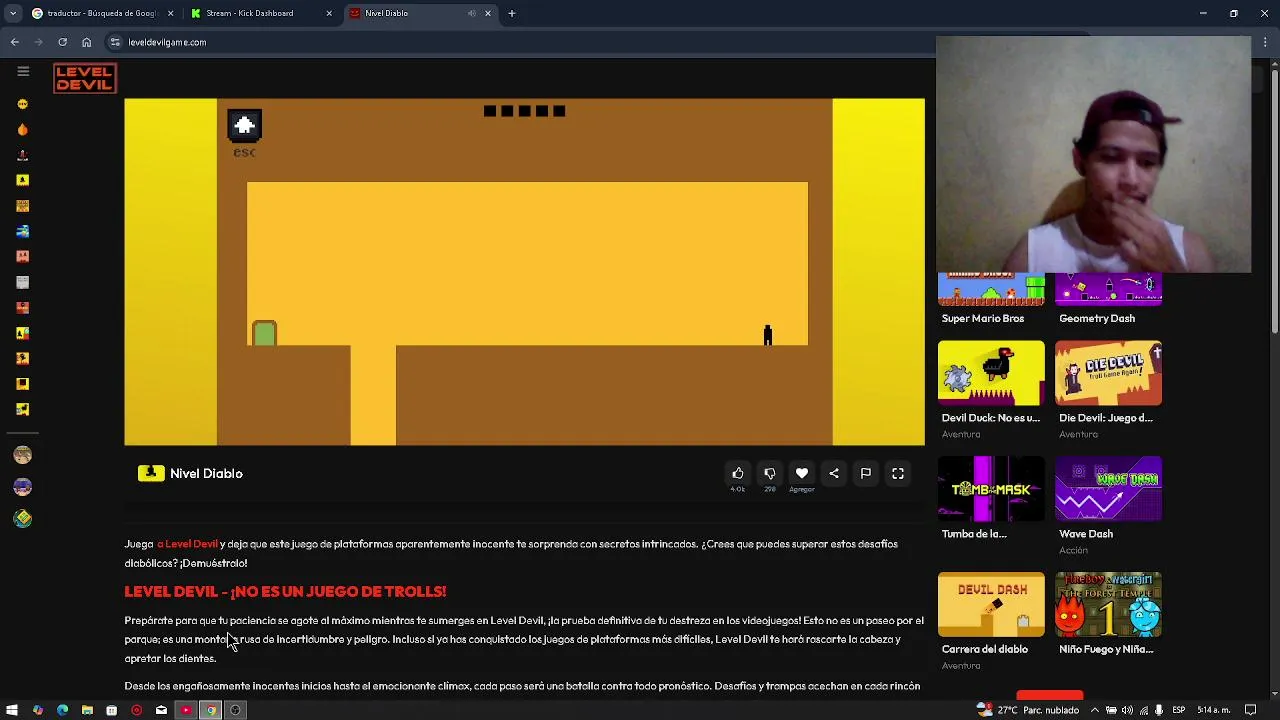Expand the tab search dropdown
The height and width of the screenshot is (720, 1280).
[x=12, y=13]
